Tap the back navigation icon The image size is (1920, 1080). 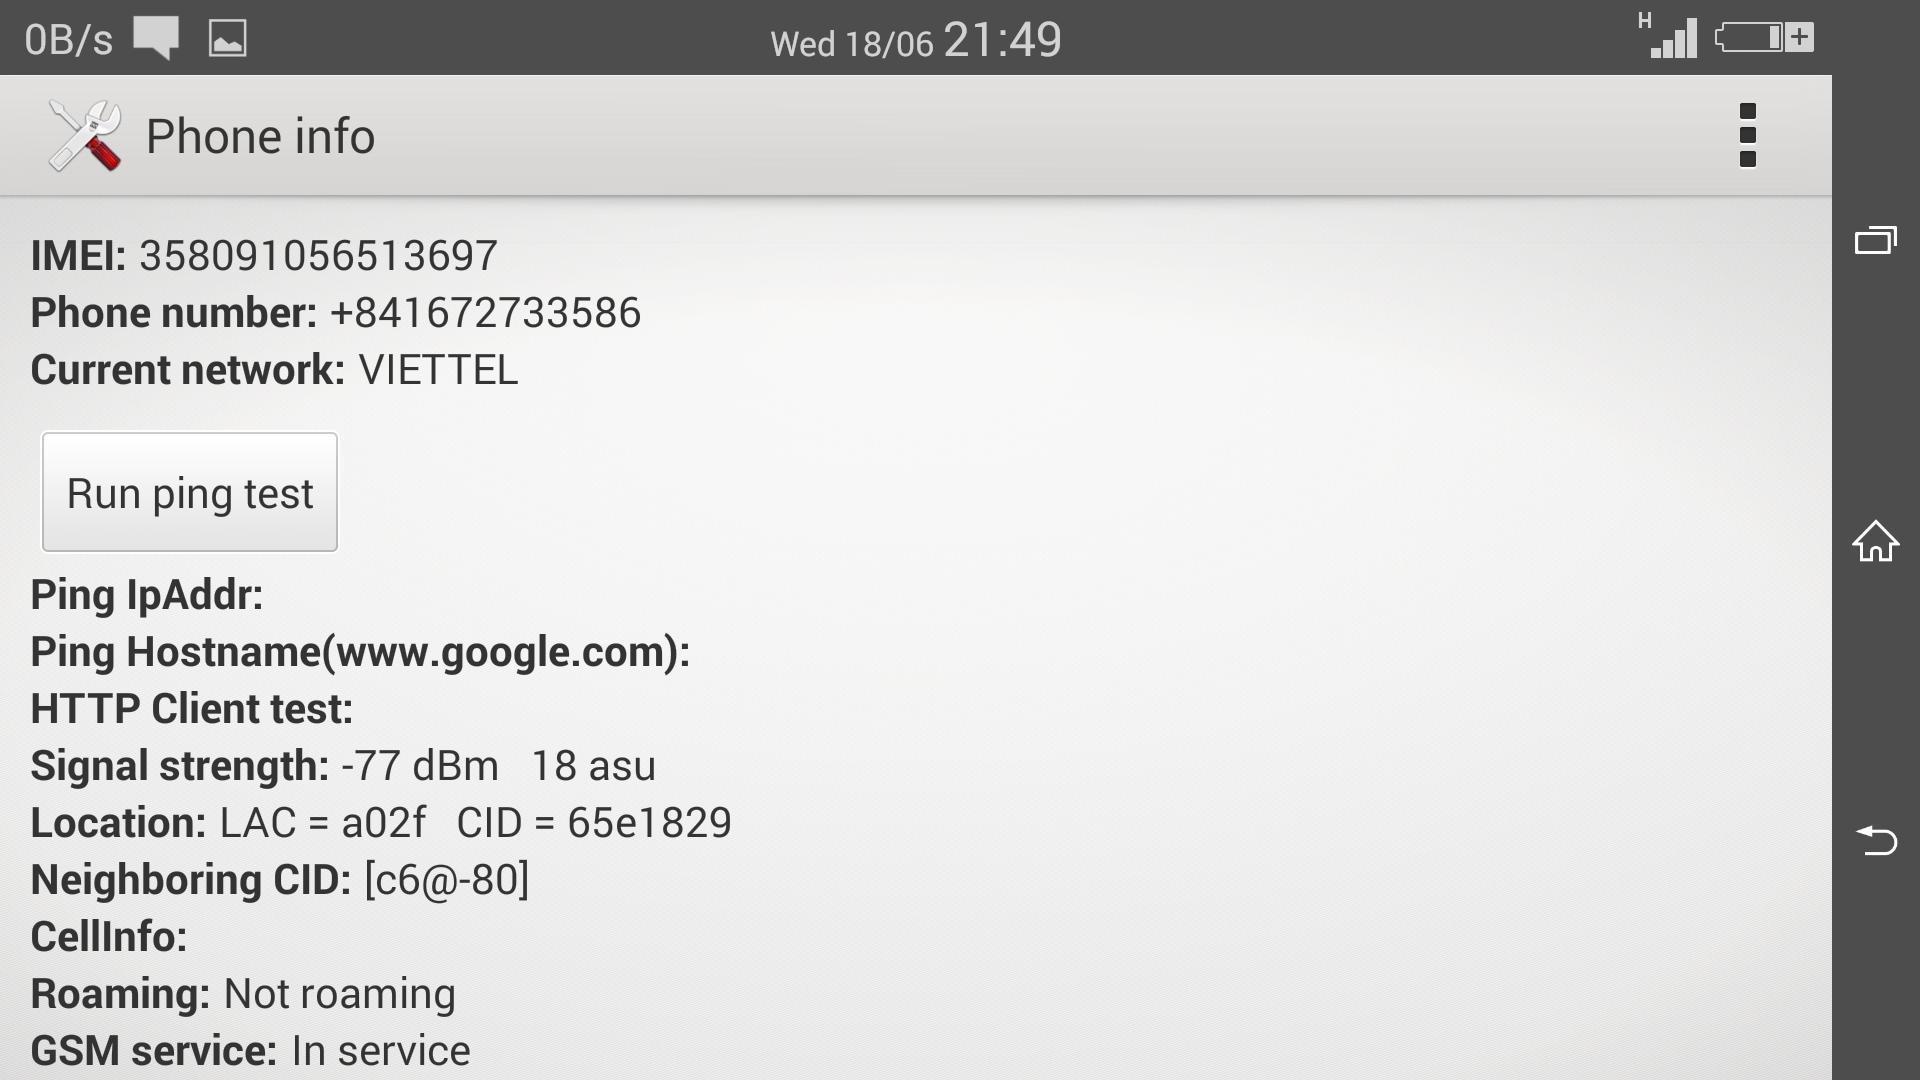1878,842
